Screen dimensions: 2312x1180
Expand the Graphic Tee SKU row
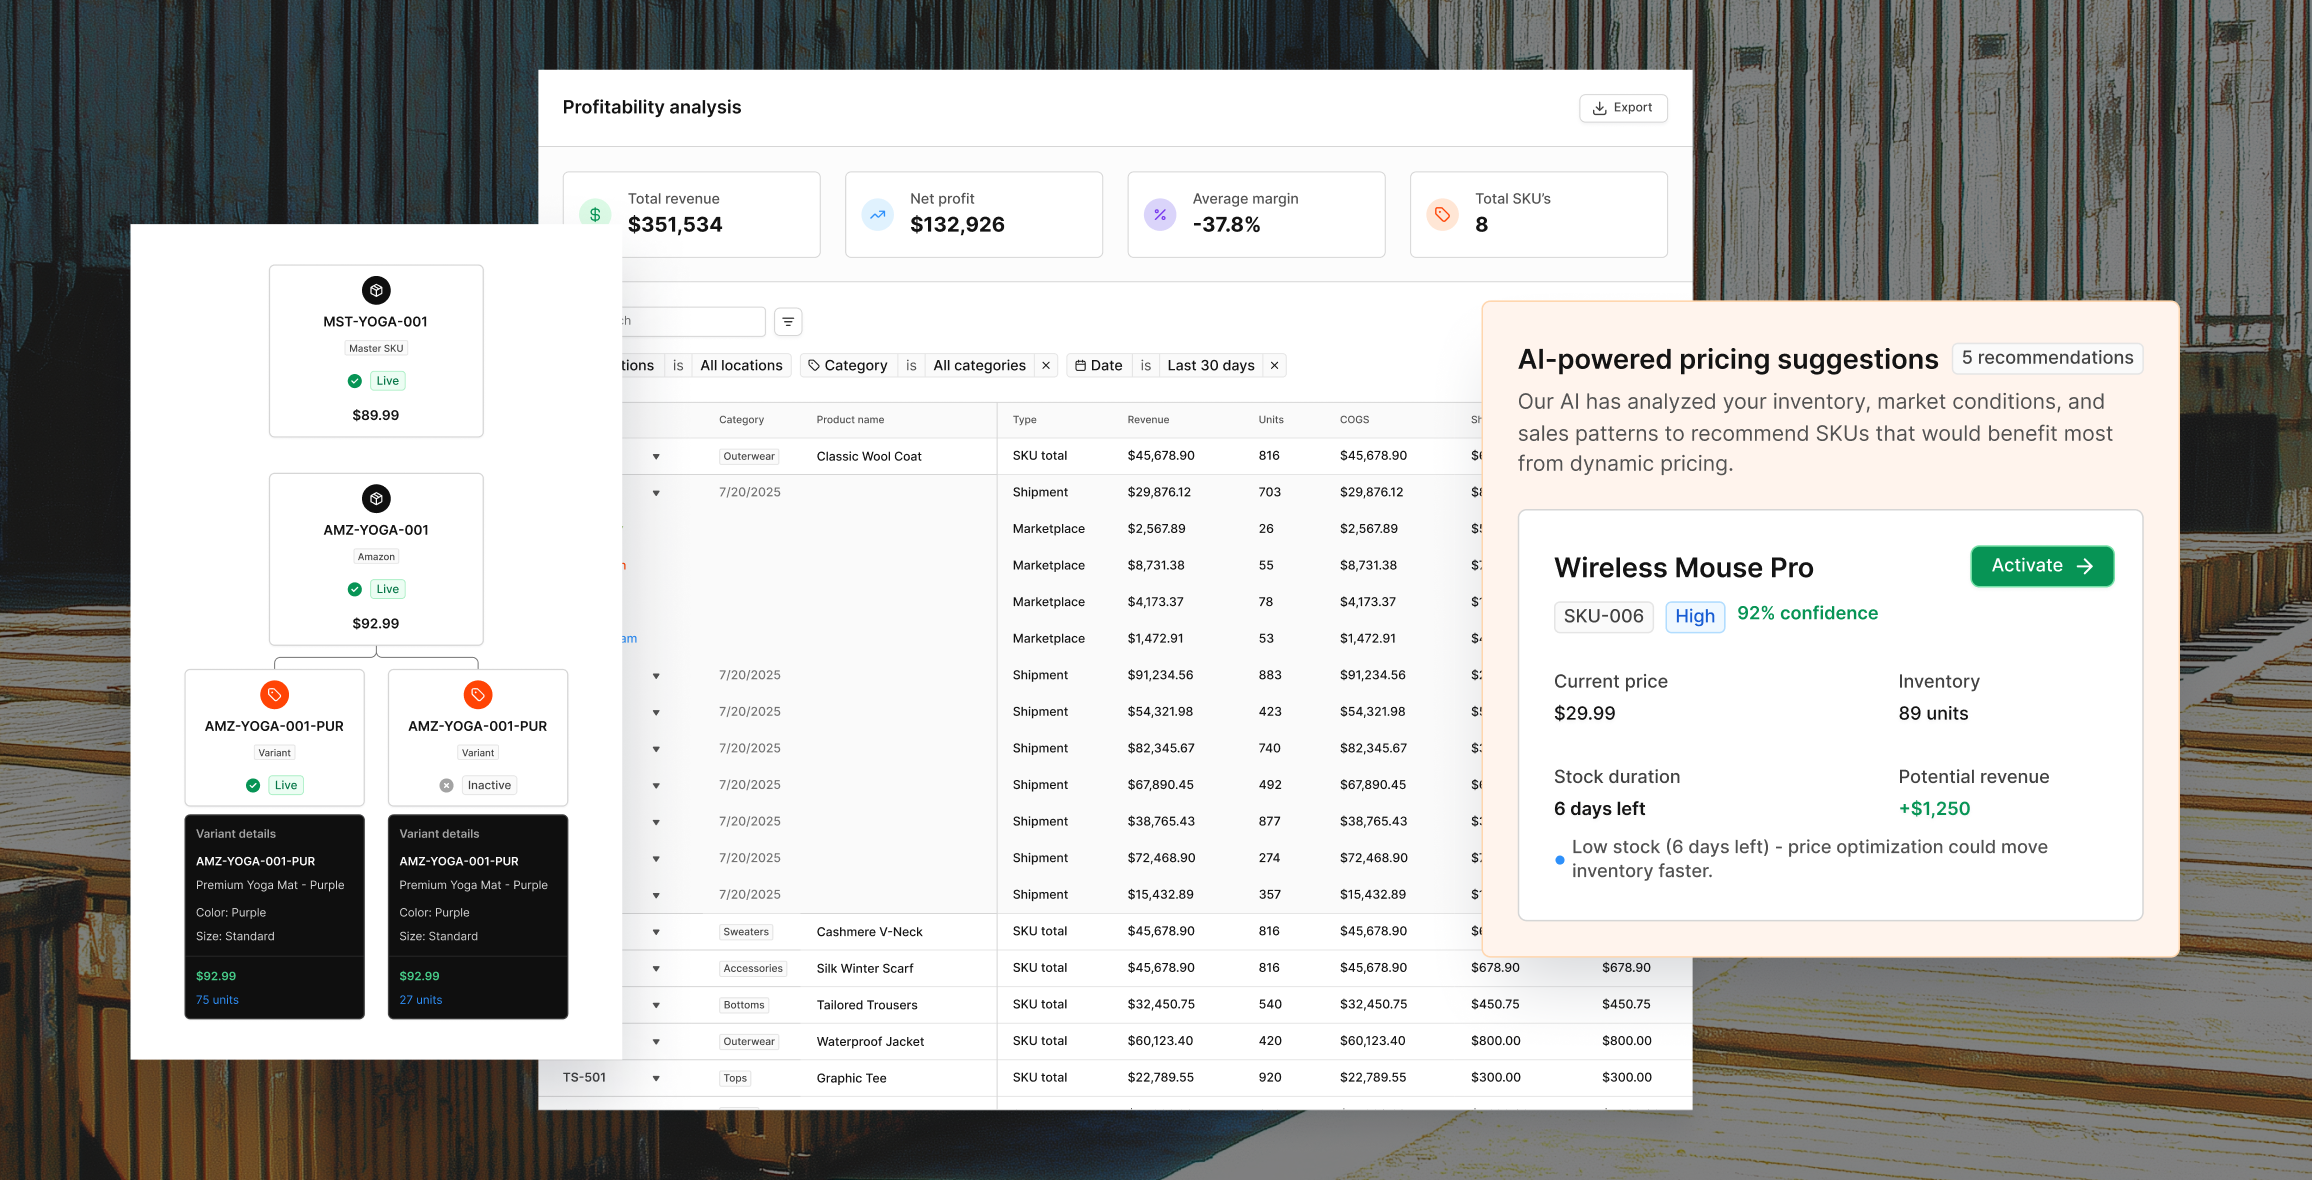click(656, 1078)
